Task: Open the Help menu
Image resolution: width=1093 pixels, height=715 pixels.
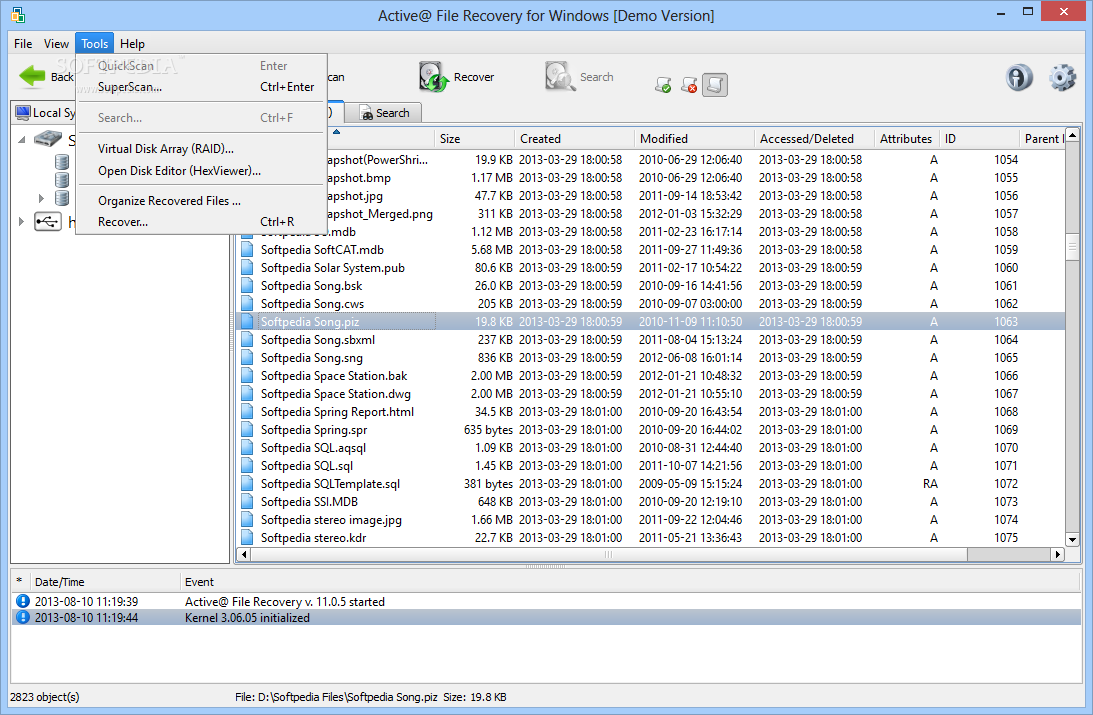Action: (x=132, y=43)
